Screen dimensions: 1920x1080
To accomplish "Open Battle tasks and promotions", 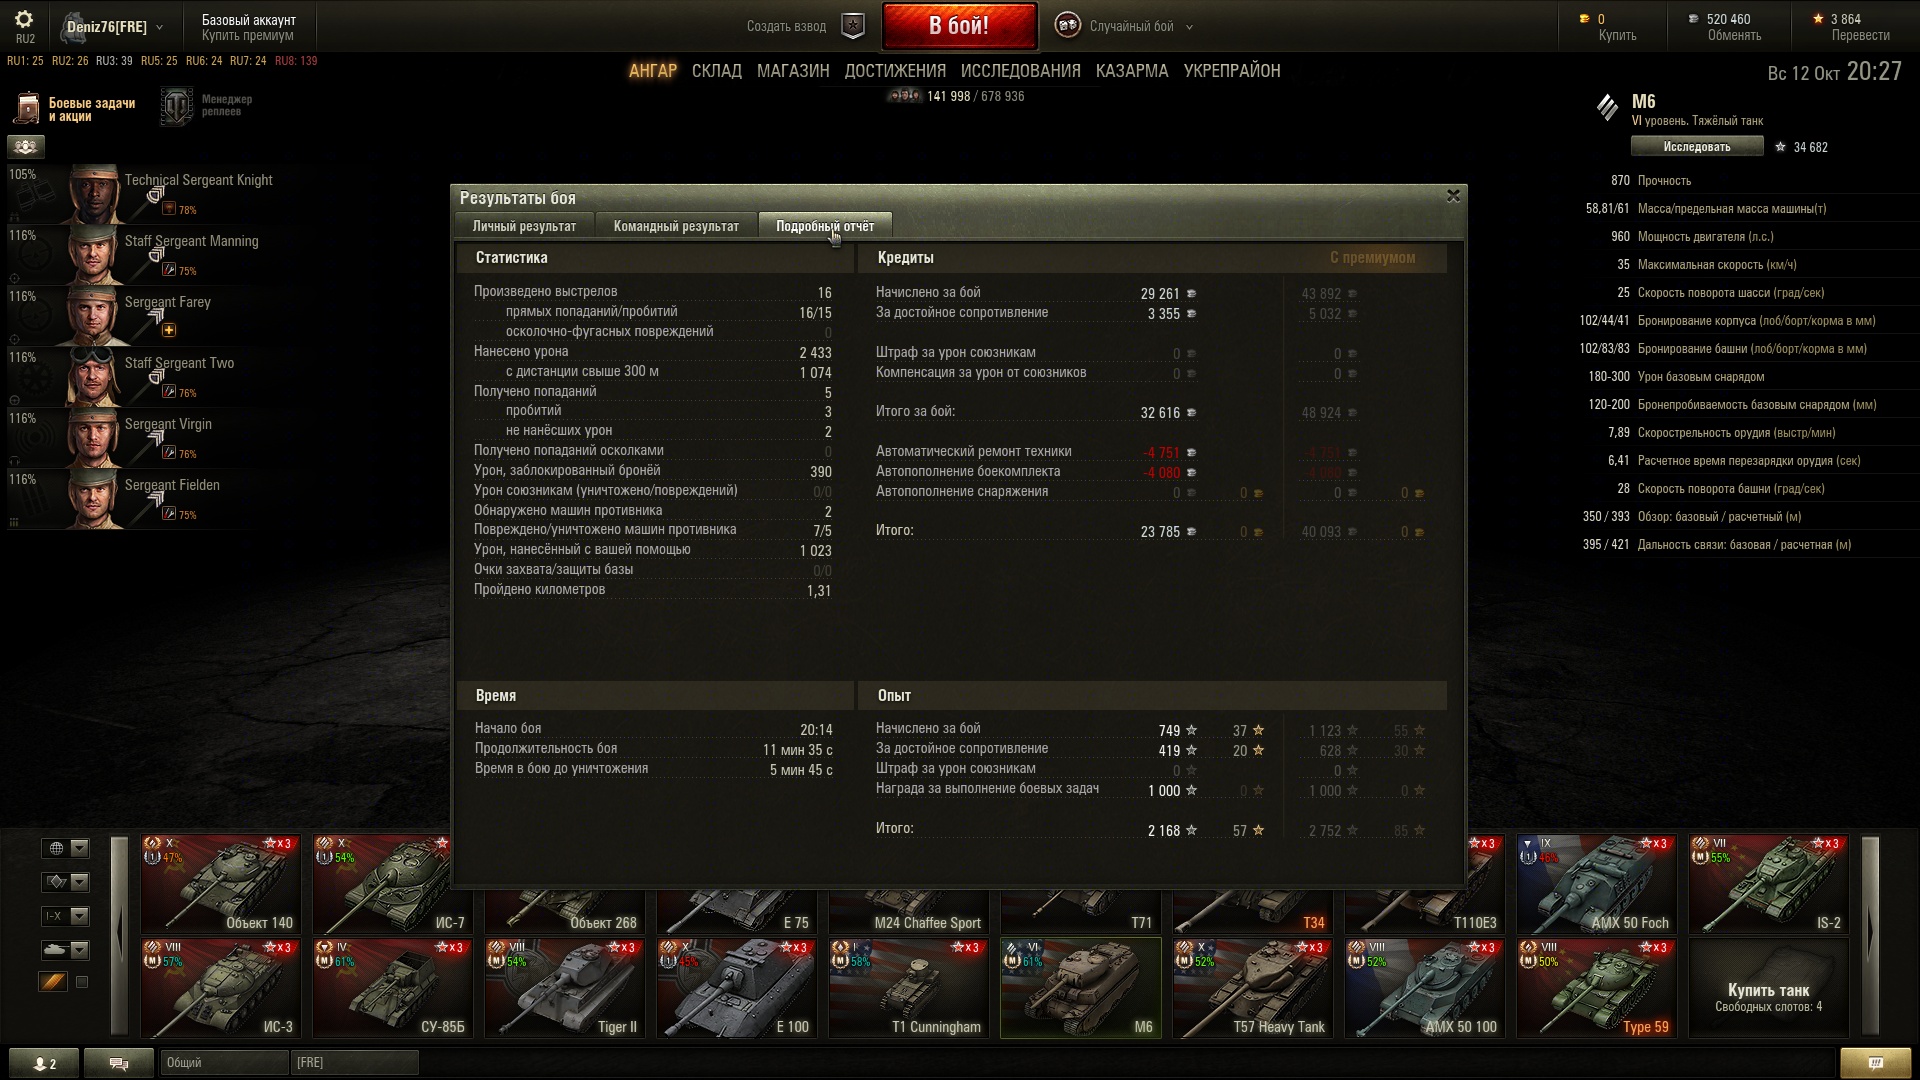I will pyautogui.click(x=76, y=109).
